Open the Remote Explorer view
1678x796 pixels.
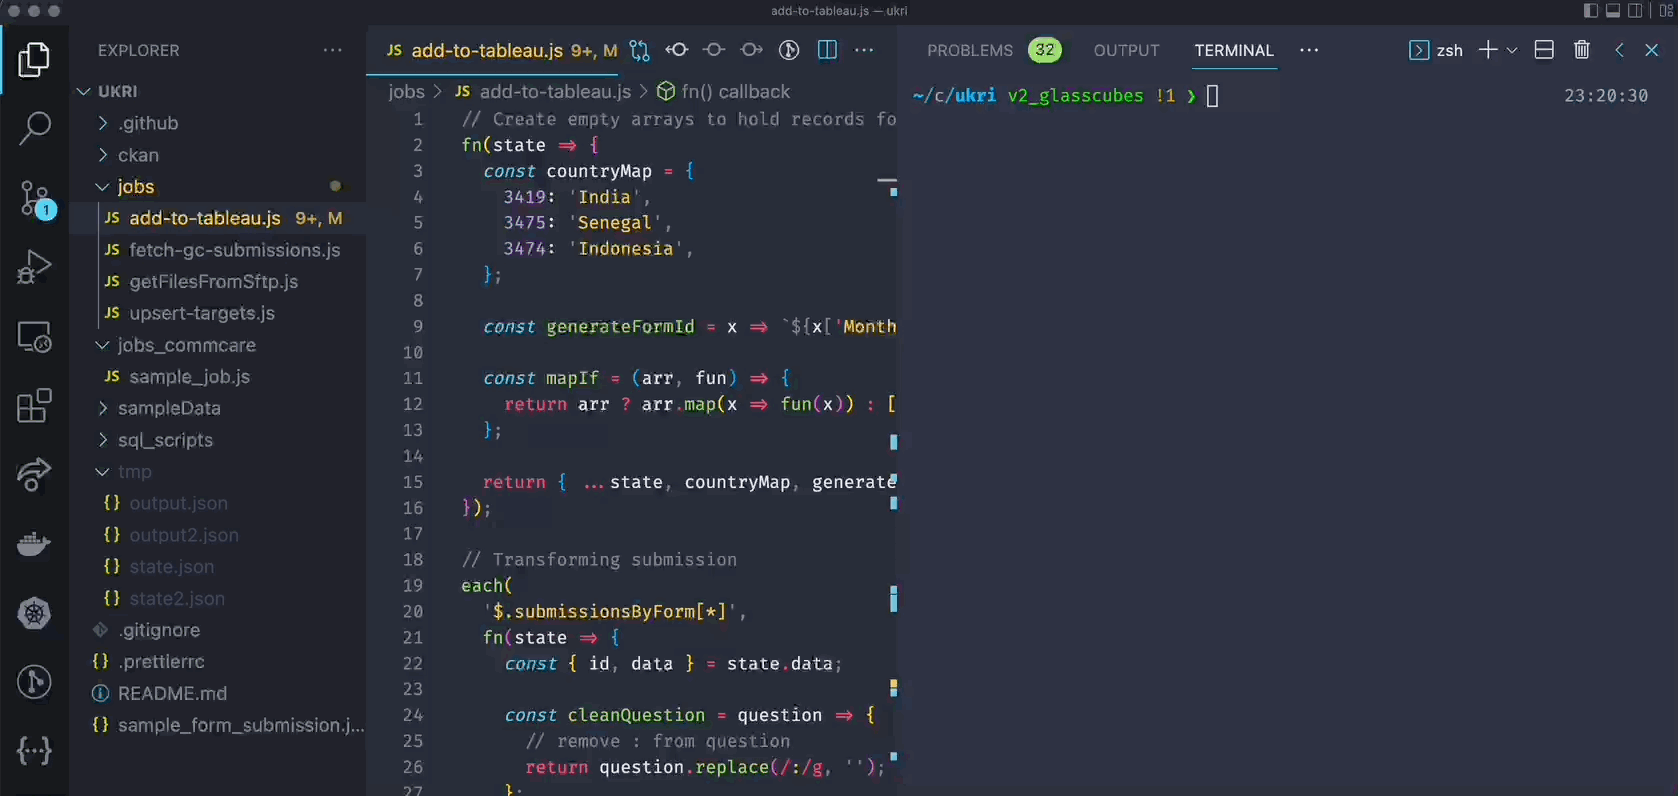[34, 337]
